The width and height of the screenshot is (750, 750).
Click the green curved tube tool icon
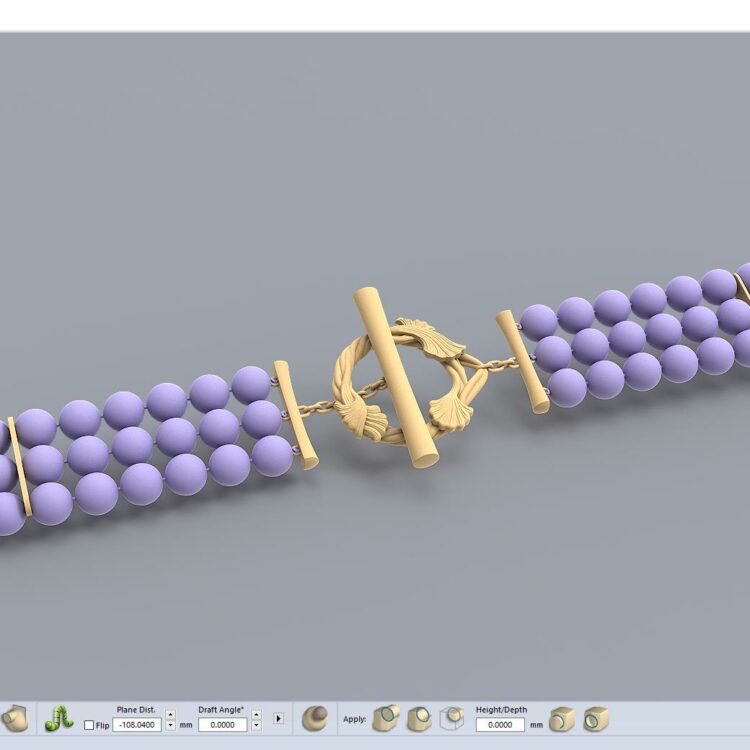click(x=59, y=718)
